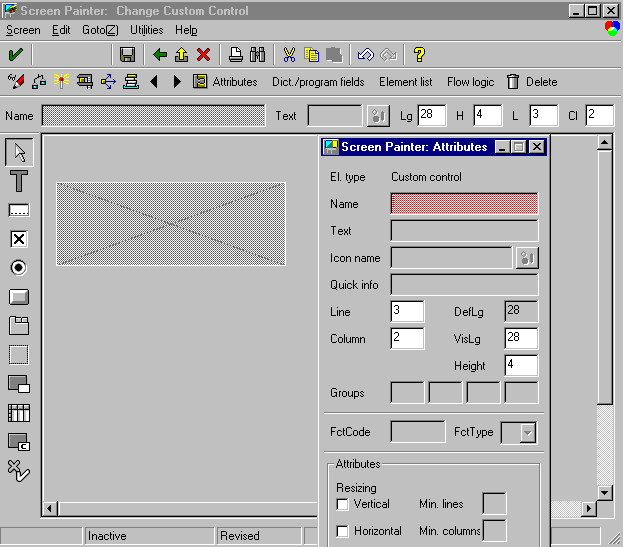
Task: Click the Attributes toolbar button
Action: click(225, 82)
